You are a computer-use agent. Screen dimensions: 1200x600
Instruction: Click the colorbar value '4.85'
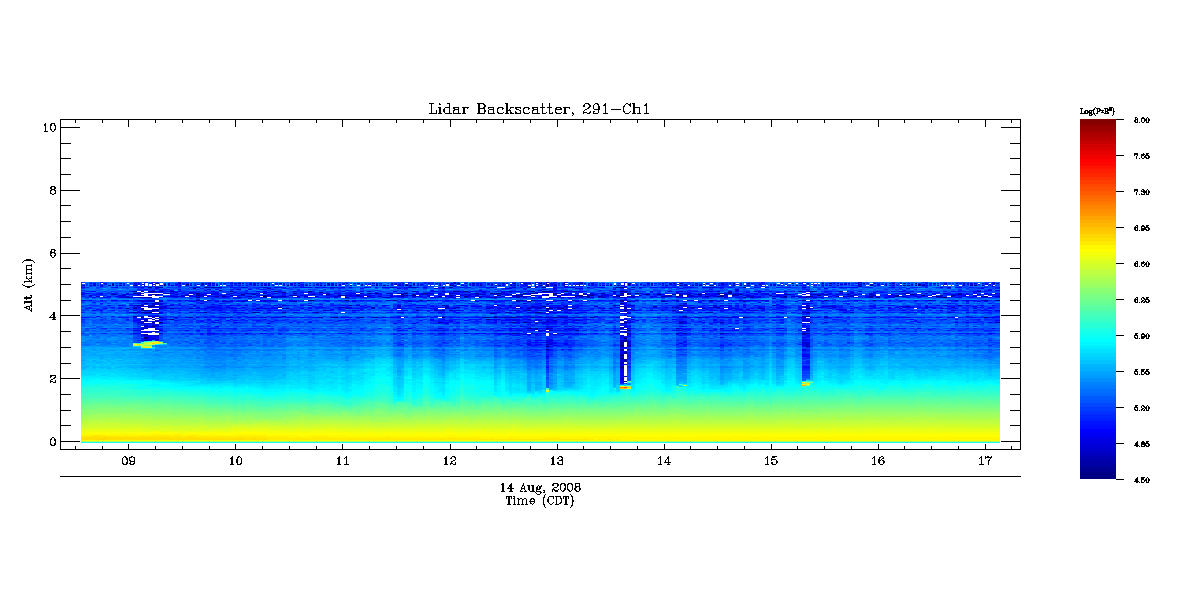pos(1142,444)
